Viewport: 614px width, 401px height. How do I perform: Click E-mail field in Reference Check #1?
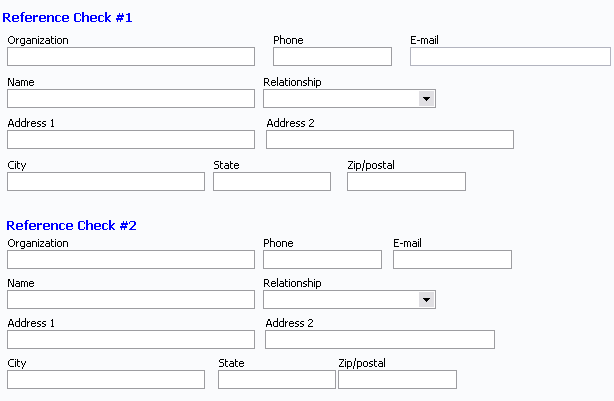[510, 56]
